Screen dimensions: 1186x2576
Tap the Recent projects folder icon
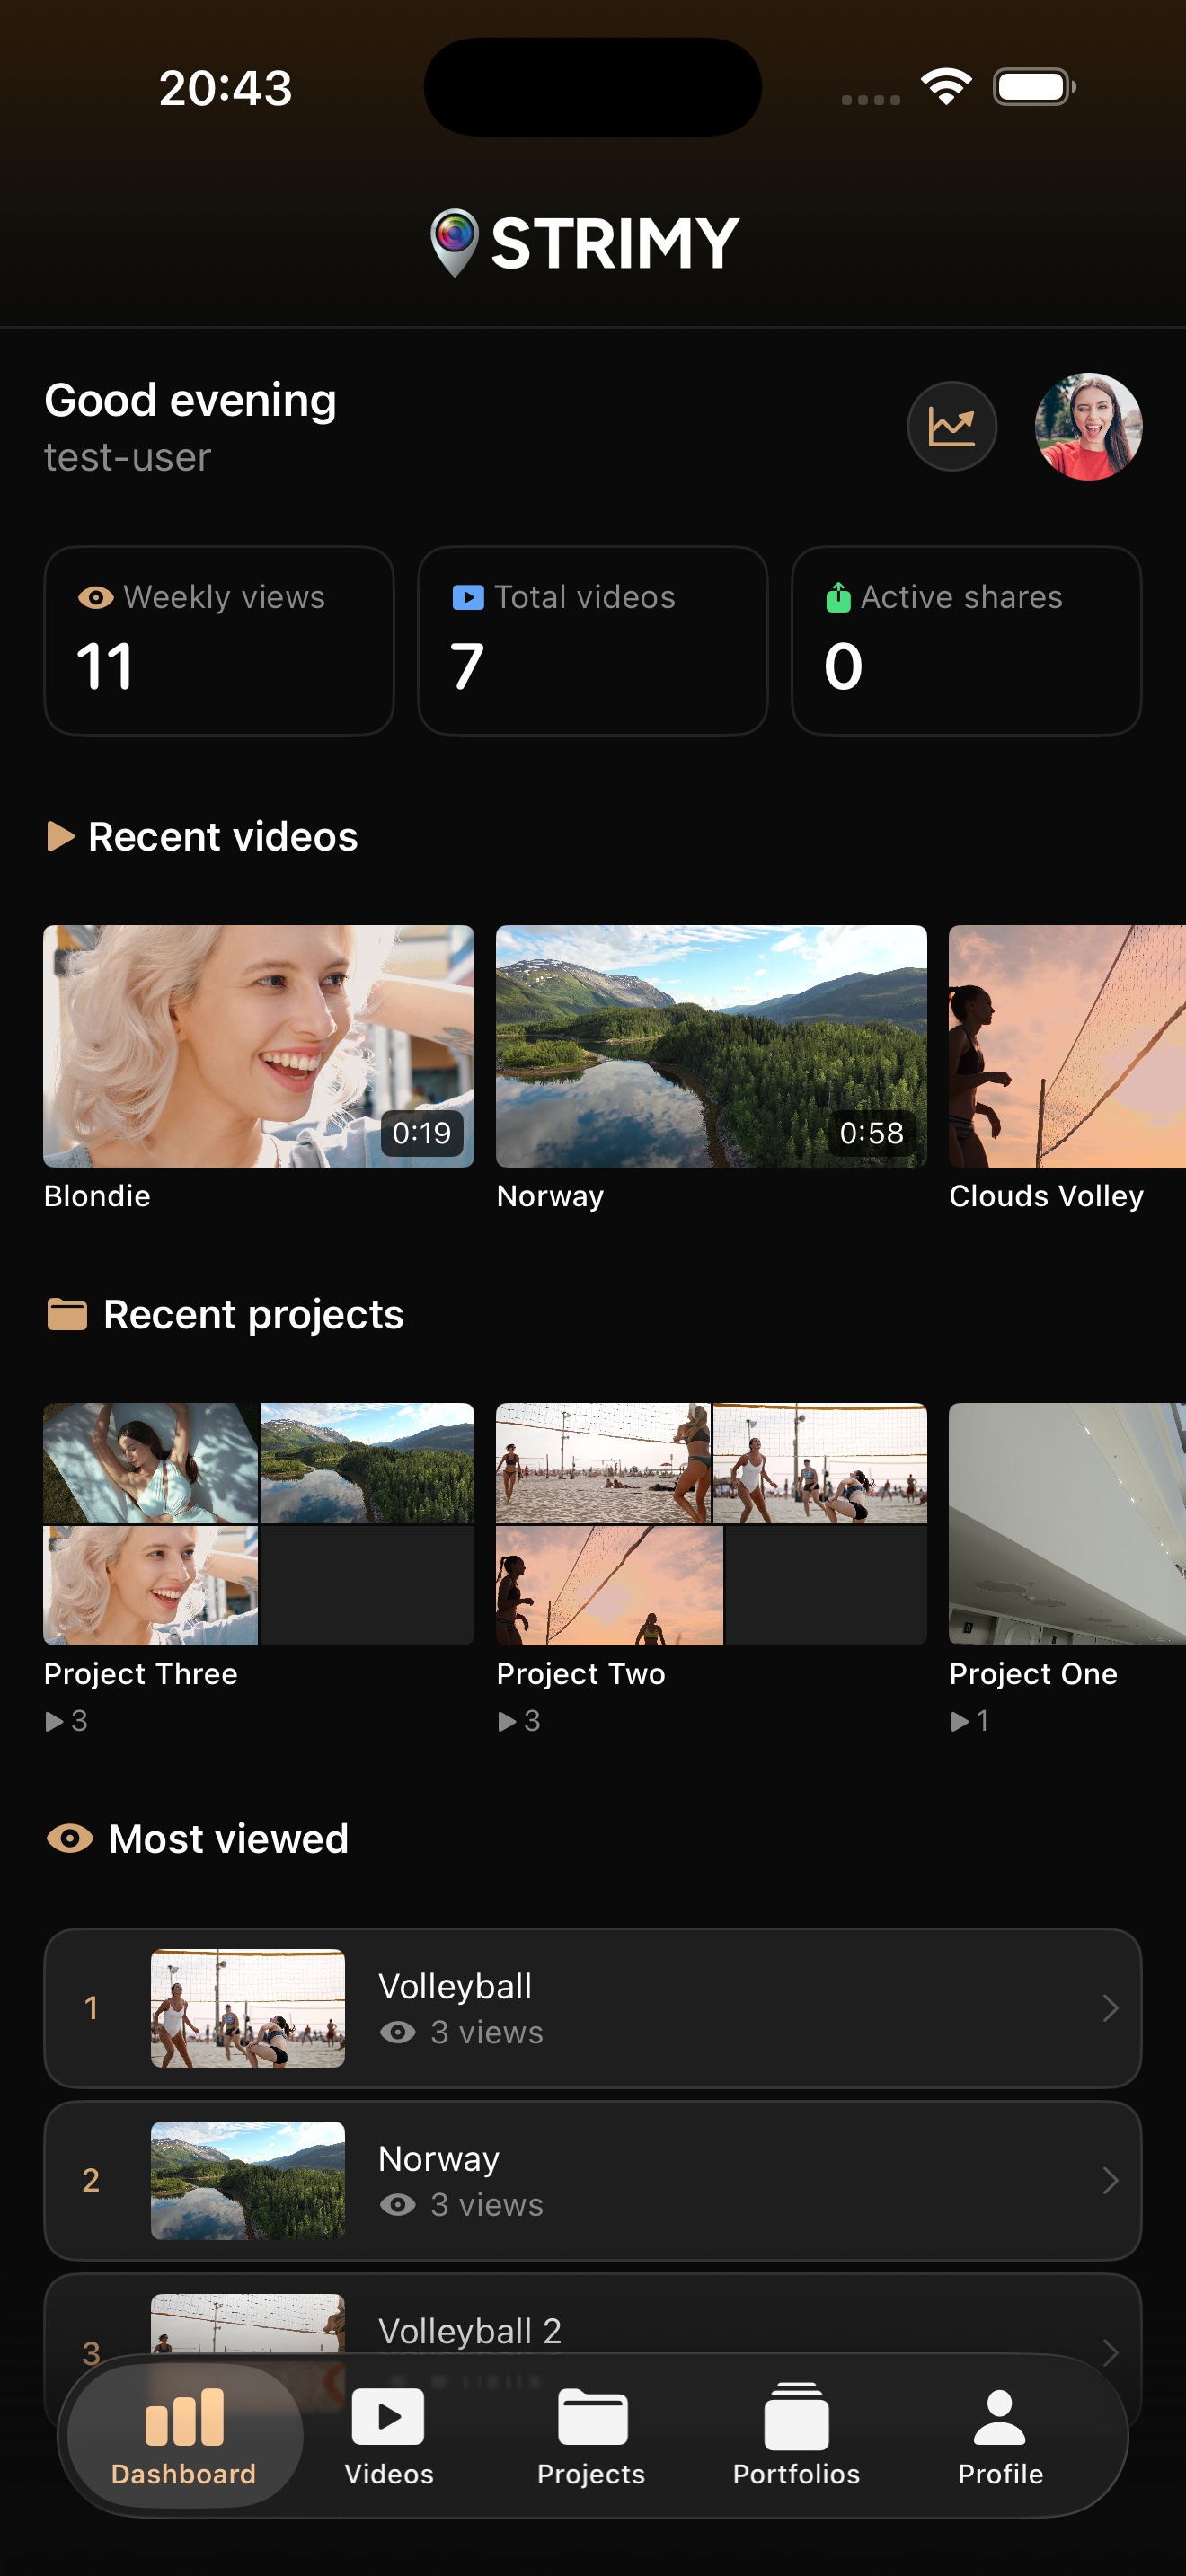[67, 1314]
